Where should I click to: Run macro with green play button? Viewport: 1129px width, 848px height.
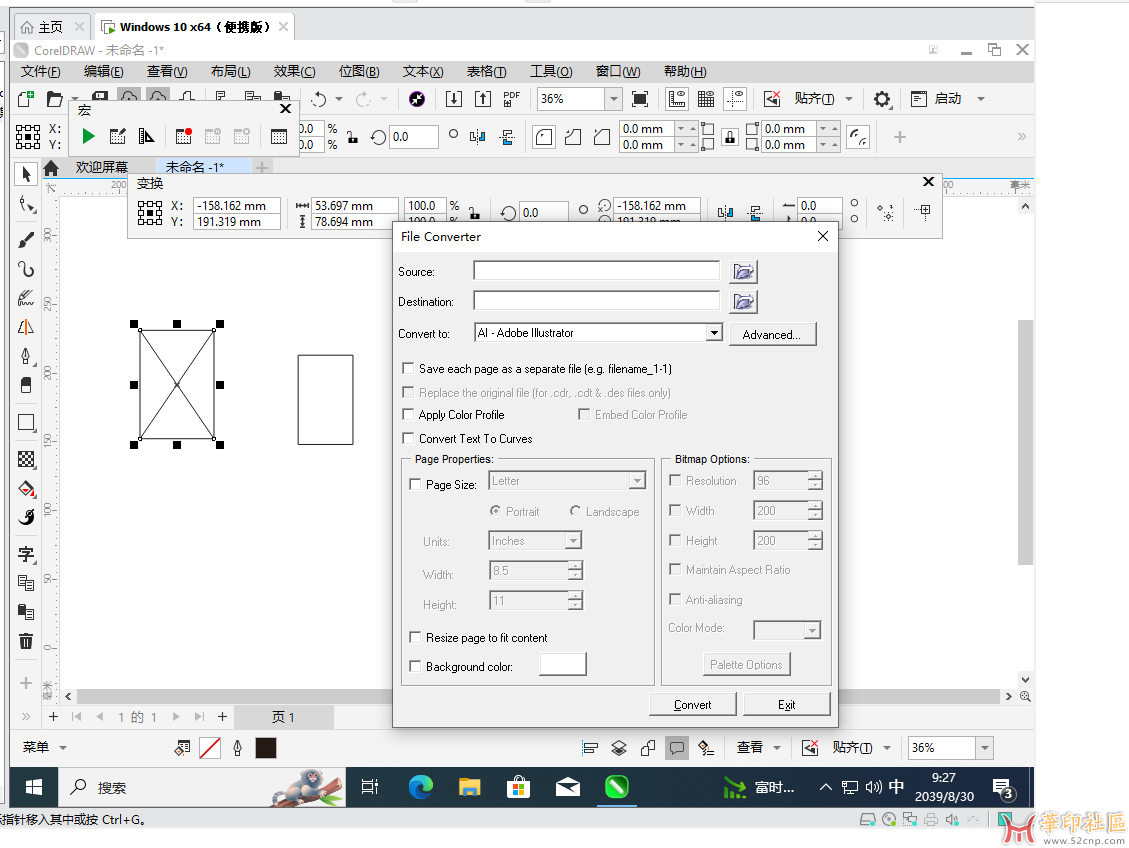[x=88, y=136]
